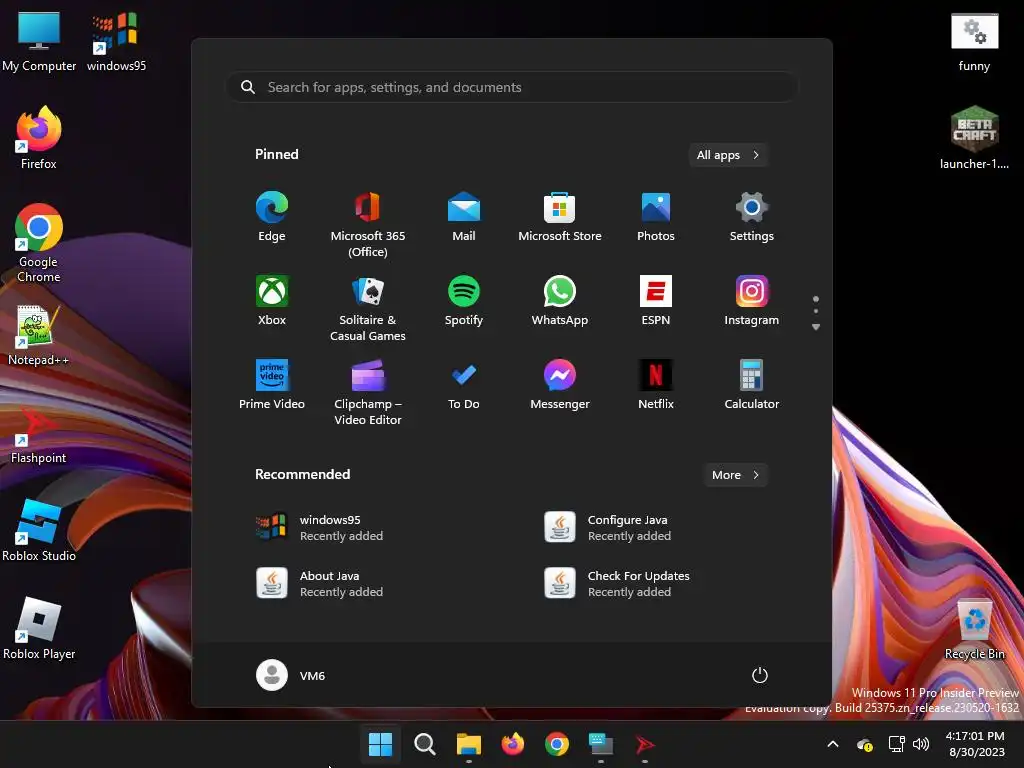The height and width of the screenshot is (768, 1024).
Task: Open Microsoft Store from pinned apps
Action: click(560, 218)
